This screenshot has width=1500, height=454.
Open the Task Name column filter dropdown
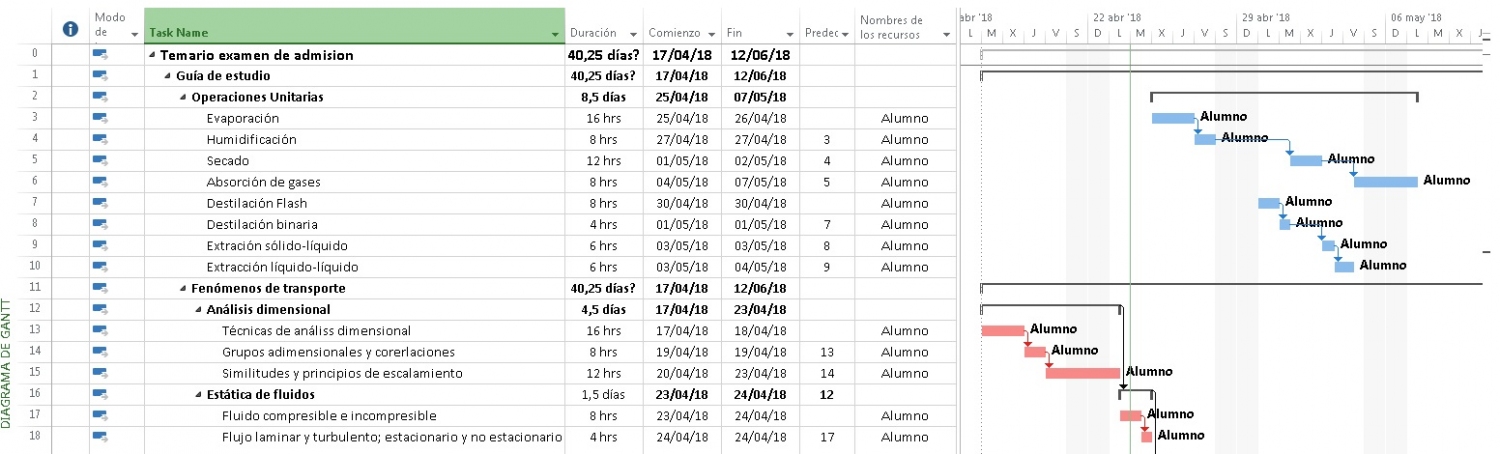(x=556, y=34)
